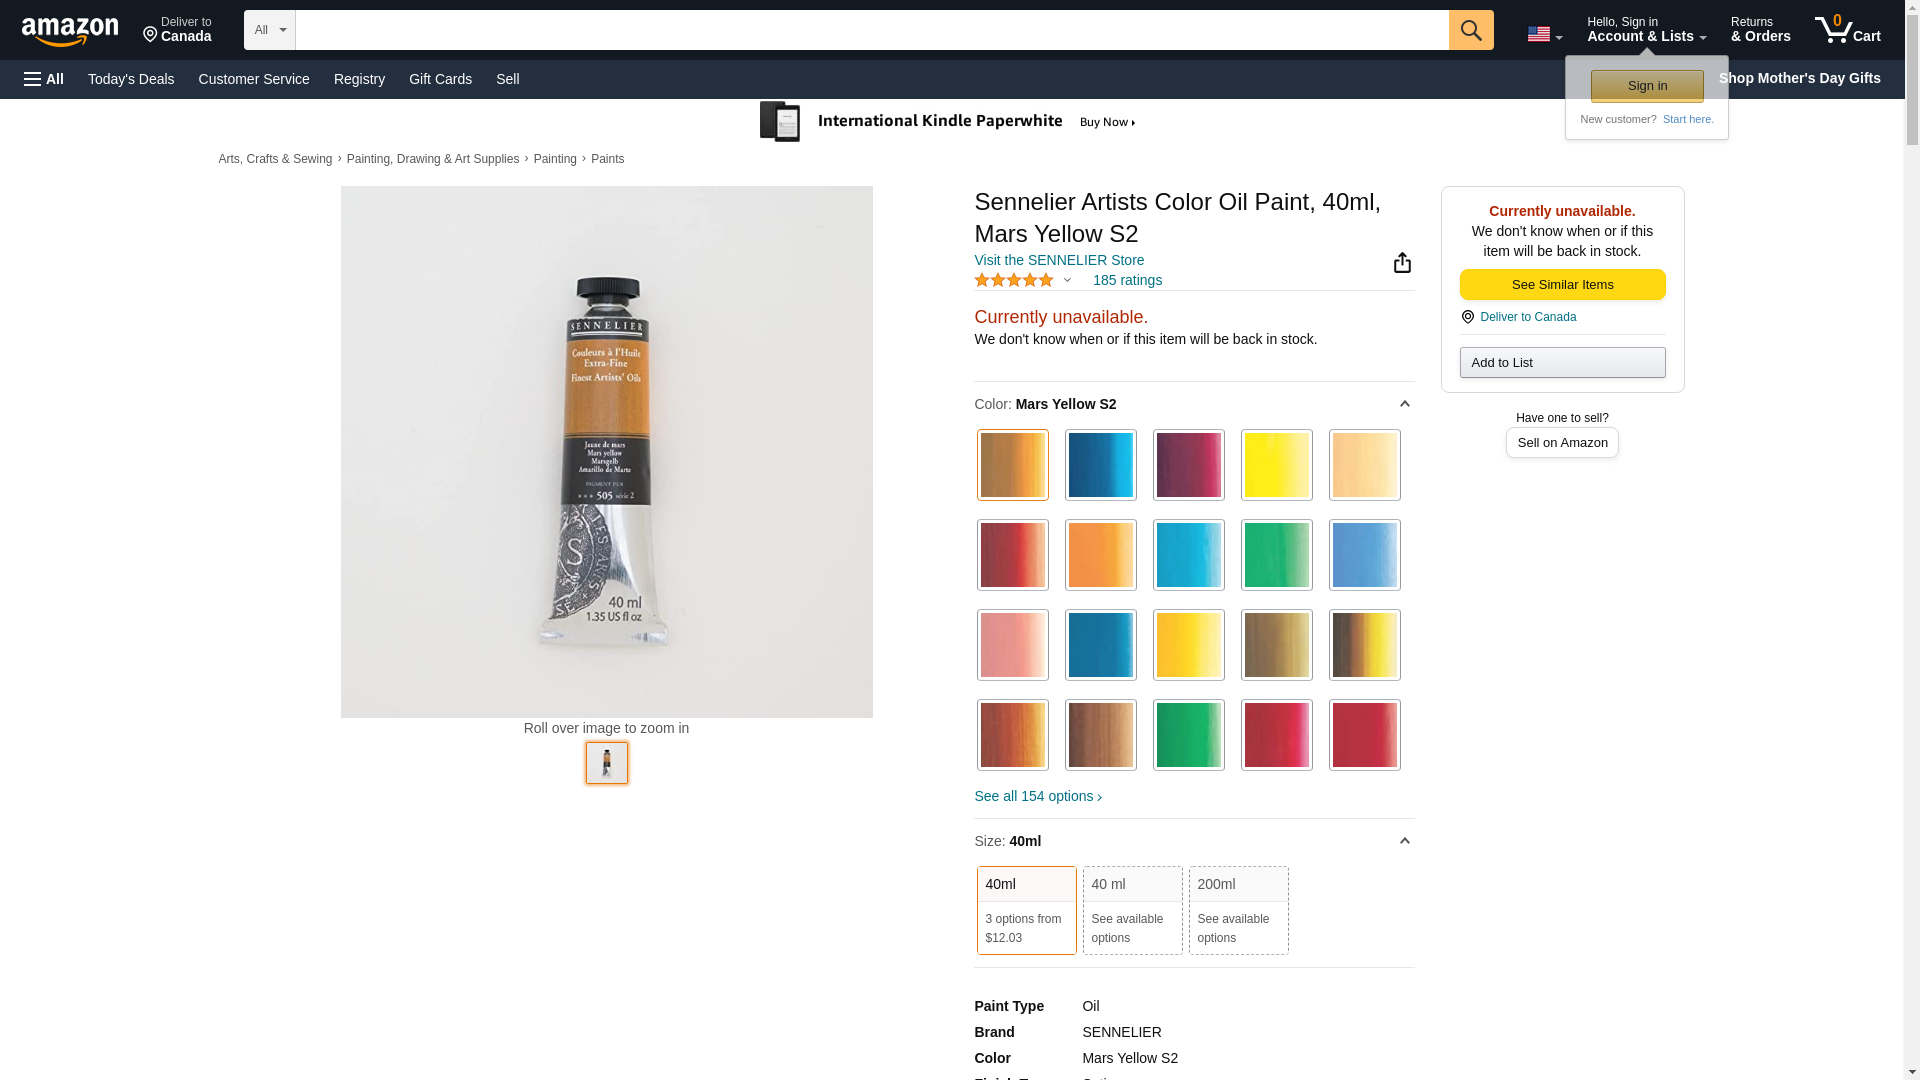This screenshot has height=1080, width=1920.
Task: Open the search category All dropdown
Action: 269,30
